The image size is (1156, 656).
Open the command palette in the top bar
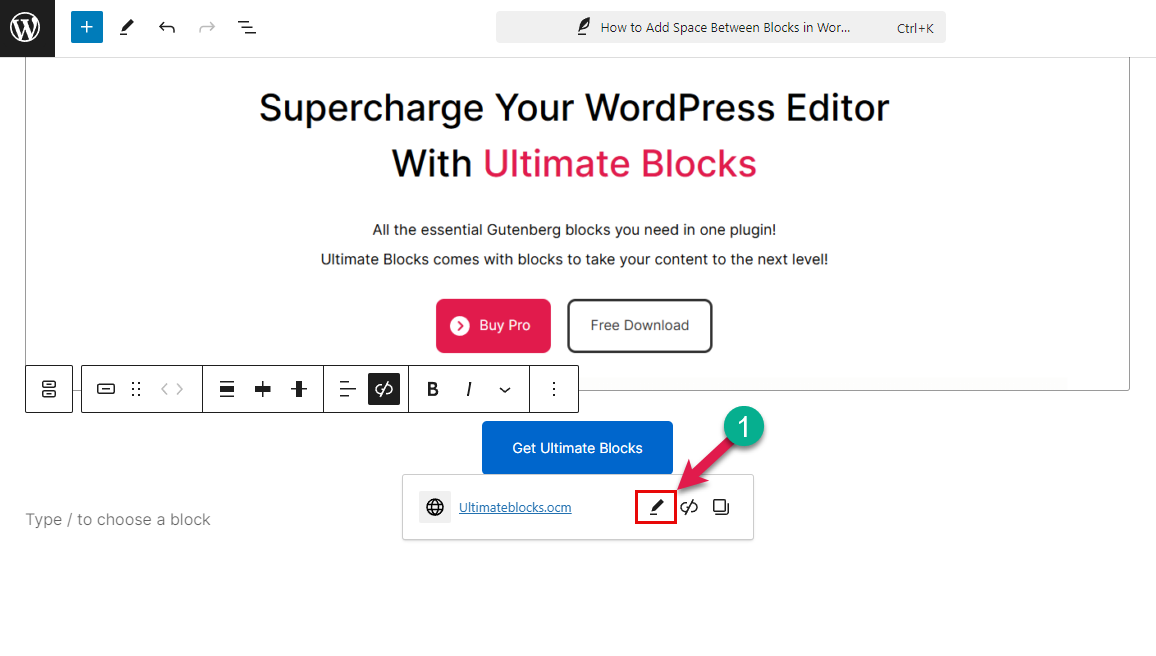pyautogui.click(x=720, y=27)
